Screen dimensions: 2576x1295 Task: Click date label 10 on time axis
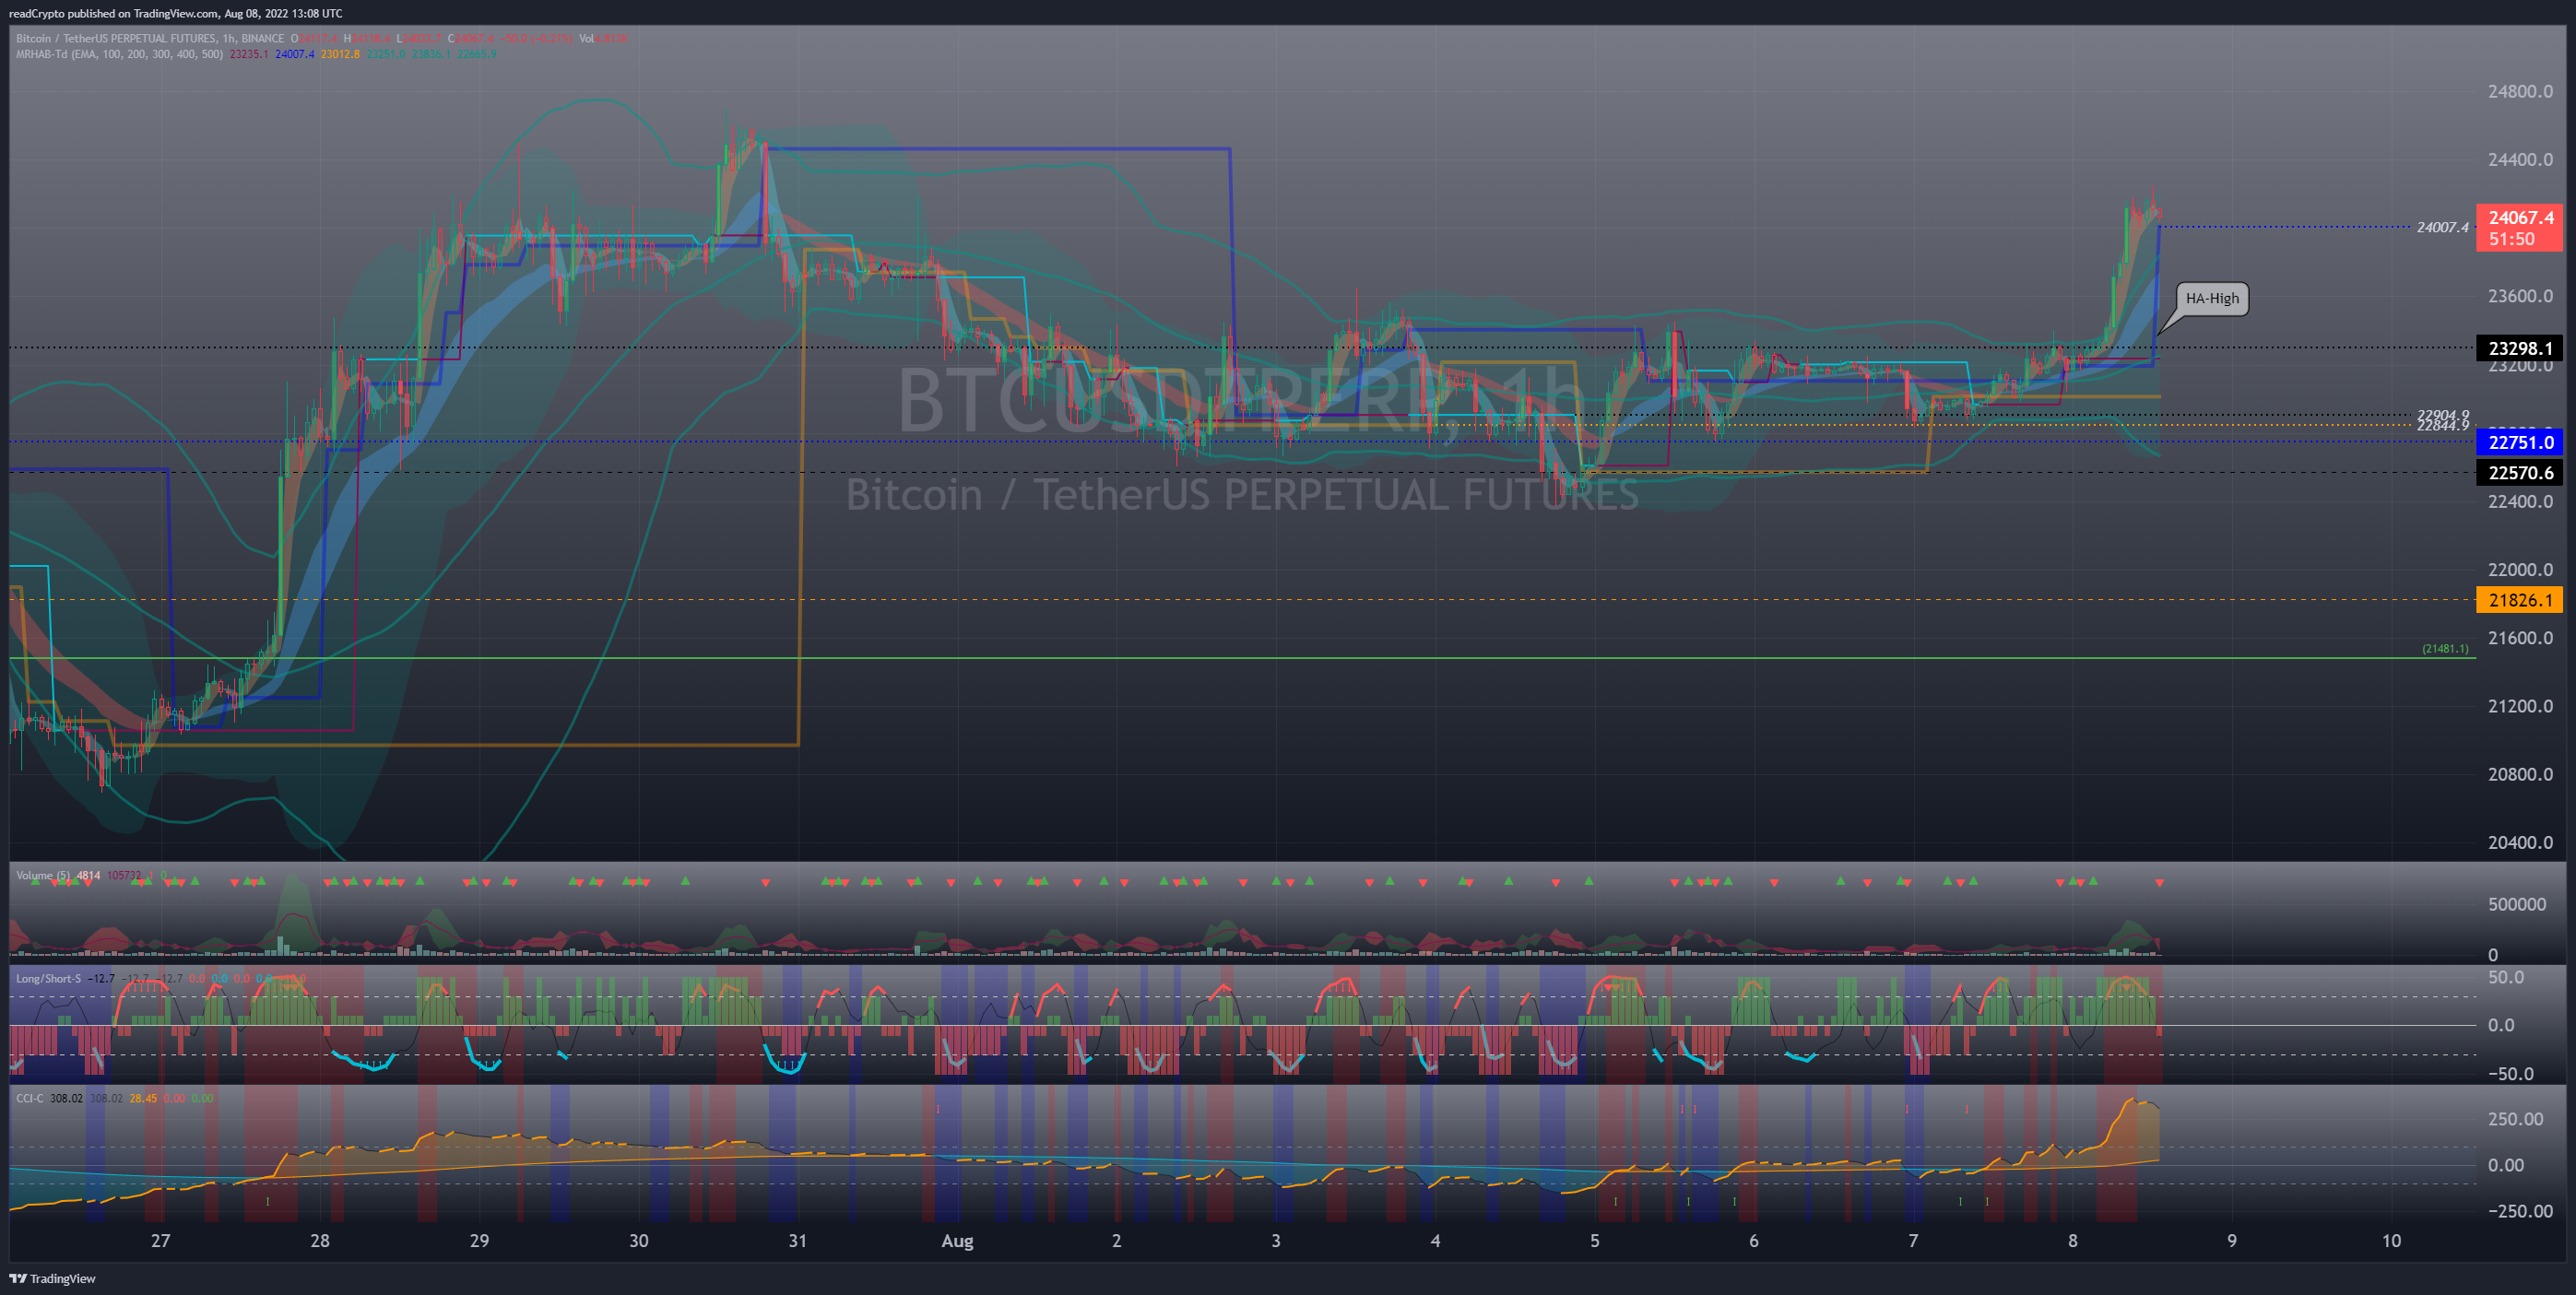(x=2390, y=1240)
